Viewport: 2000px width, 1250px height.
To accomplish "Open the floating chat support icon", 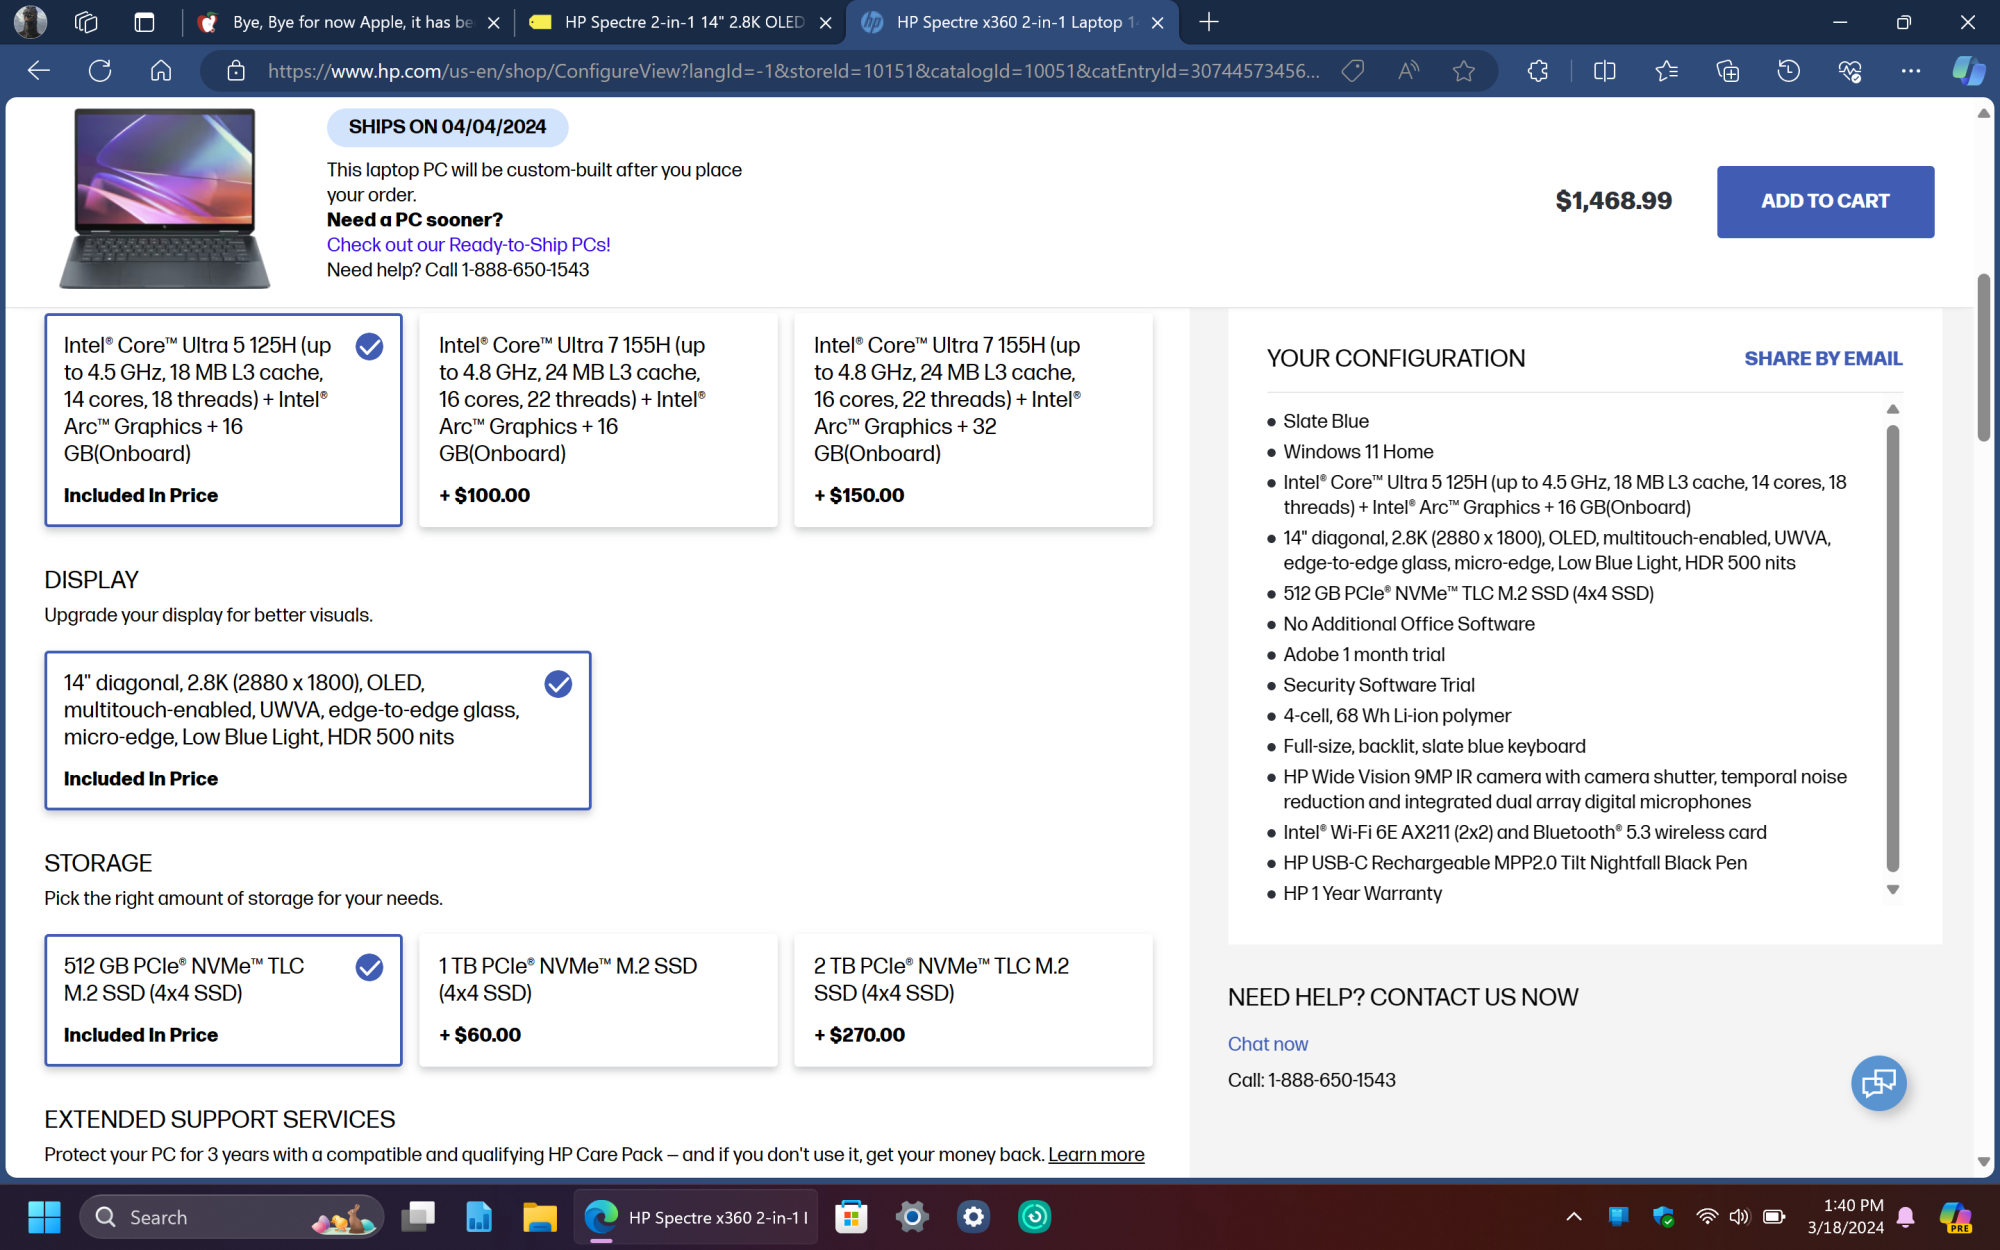I will [x=1878, y=1083].
